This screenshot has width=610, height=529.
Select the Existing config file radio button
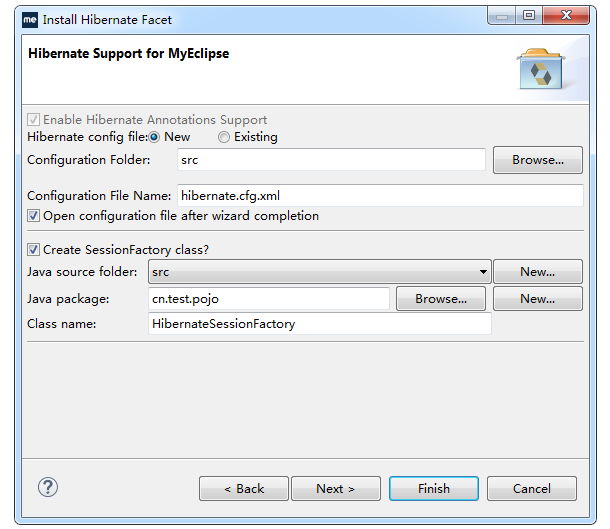pos(224,137)
